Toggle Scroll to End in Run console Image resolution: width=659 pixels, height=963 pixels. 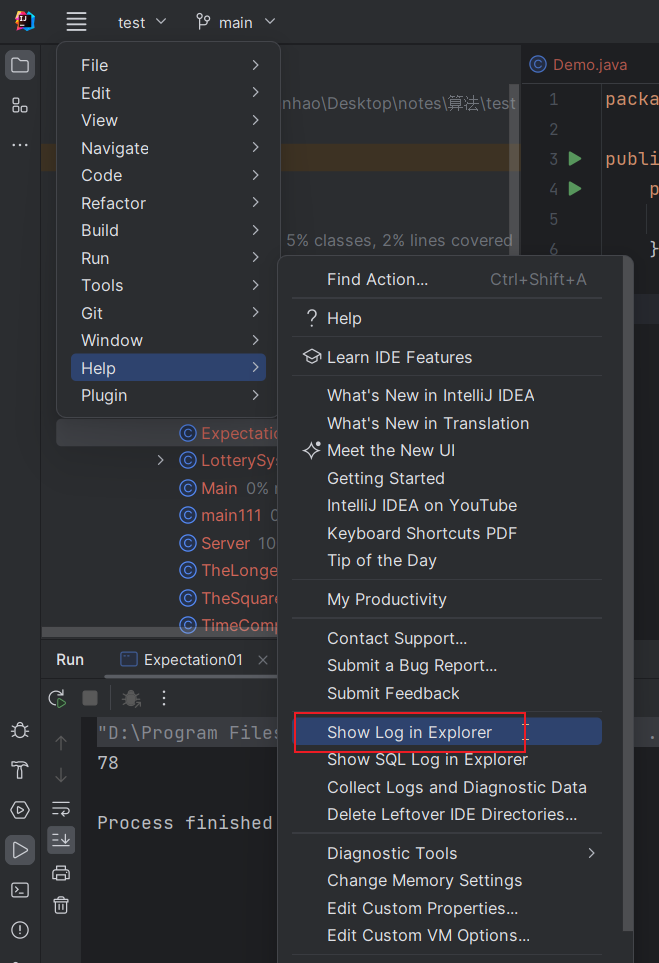(x=61, y=840)
